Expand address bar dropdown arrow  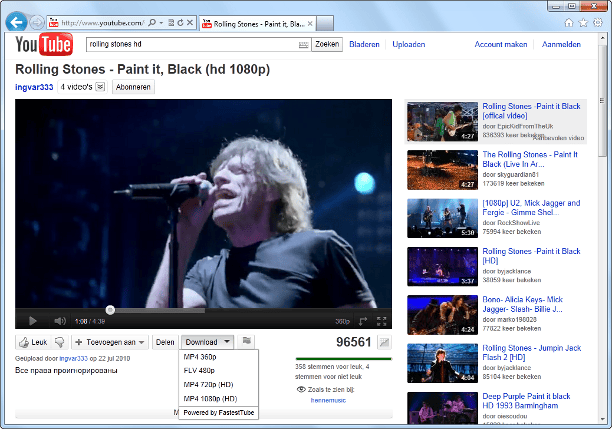pyautogui.click(x=161, y=23)
